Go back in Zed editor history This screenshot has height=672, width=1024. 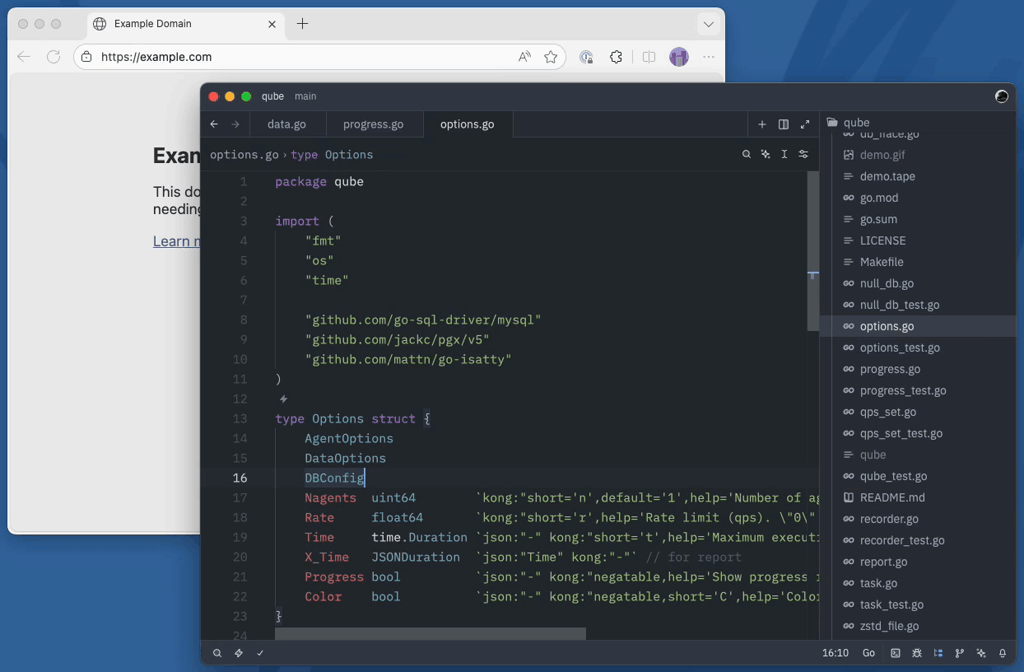pyautogui.click(x=214, y=124)
